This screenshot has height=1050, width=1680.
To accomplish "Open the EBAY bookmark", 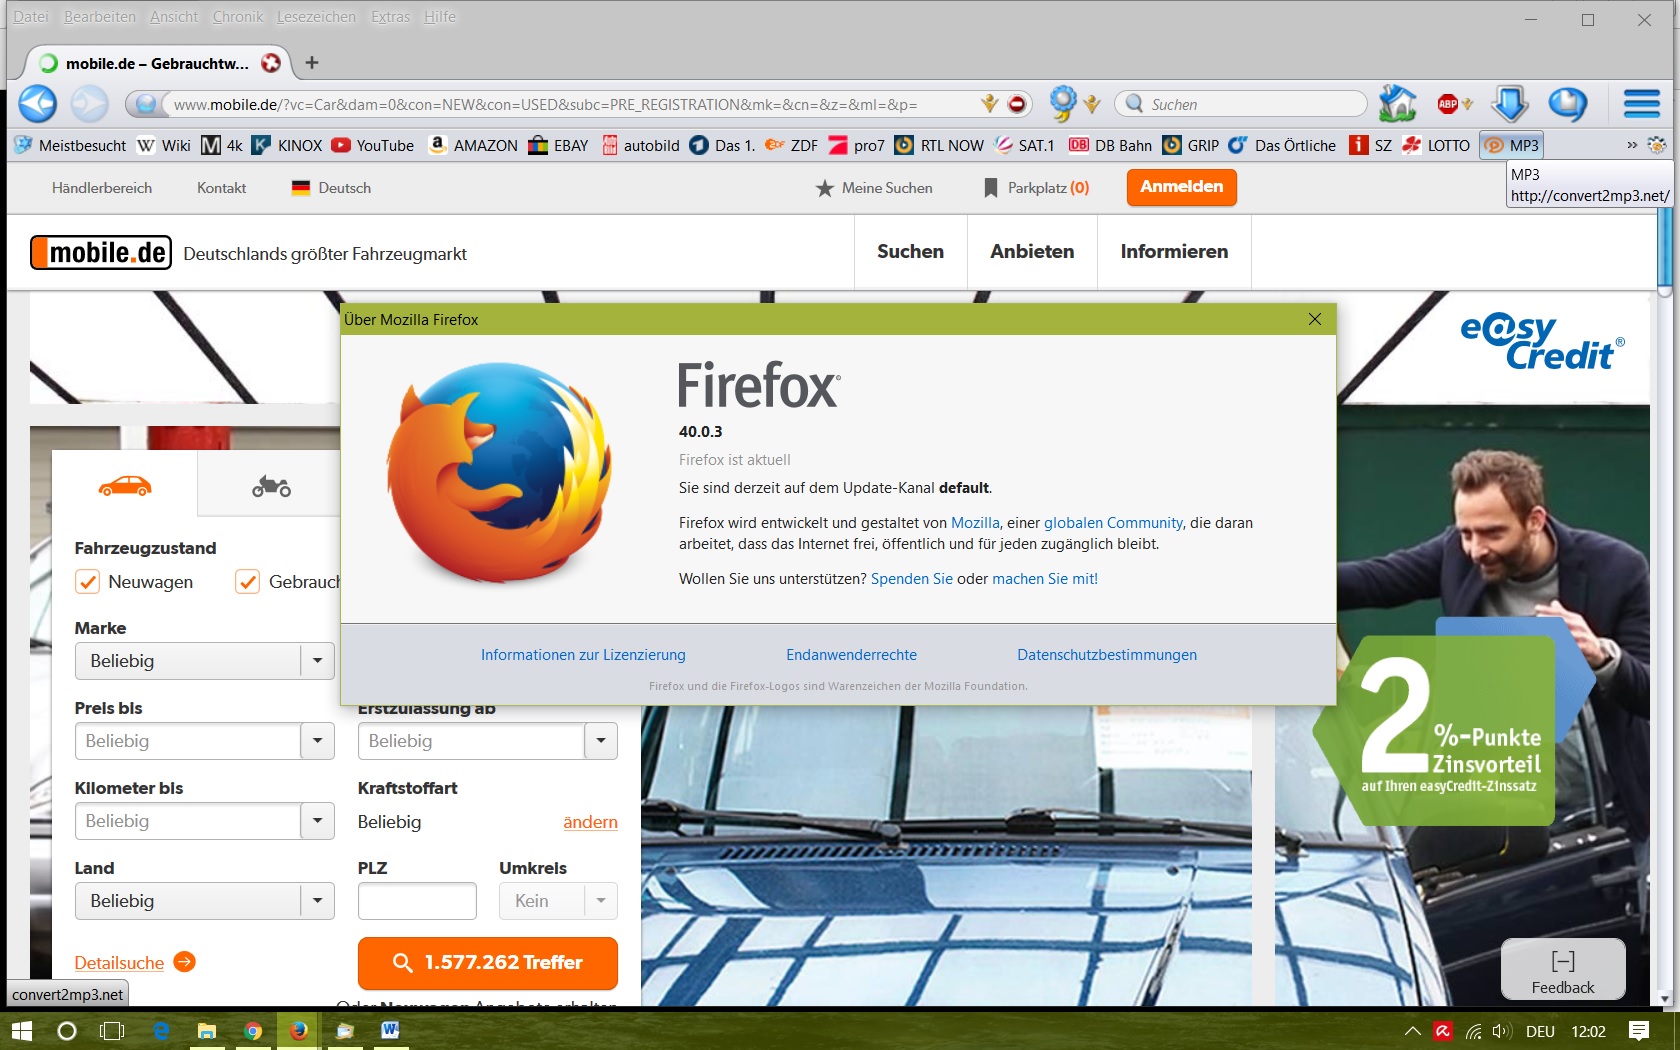I will pos(558,145).
